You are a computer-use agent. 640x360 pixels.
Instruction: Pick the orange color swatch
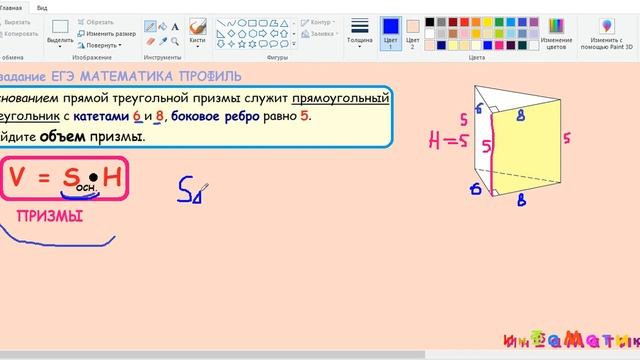[x=476, y=22]
